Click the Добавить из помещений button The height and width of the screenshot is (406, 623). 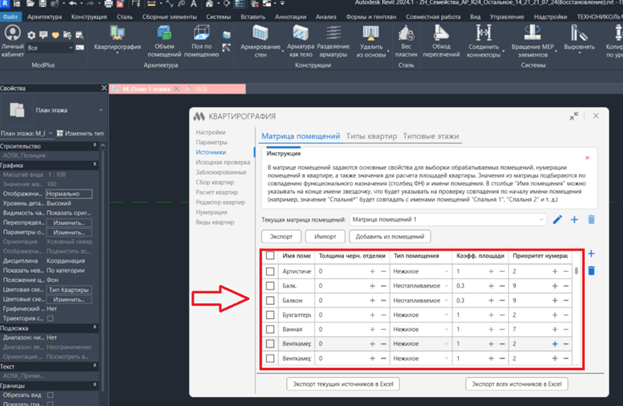point(390,236)
